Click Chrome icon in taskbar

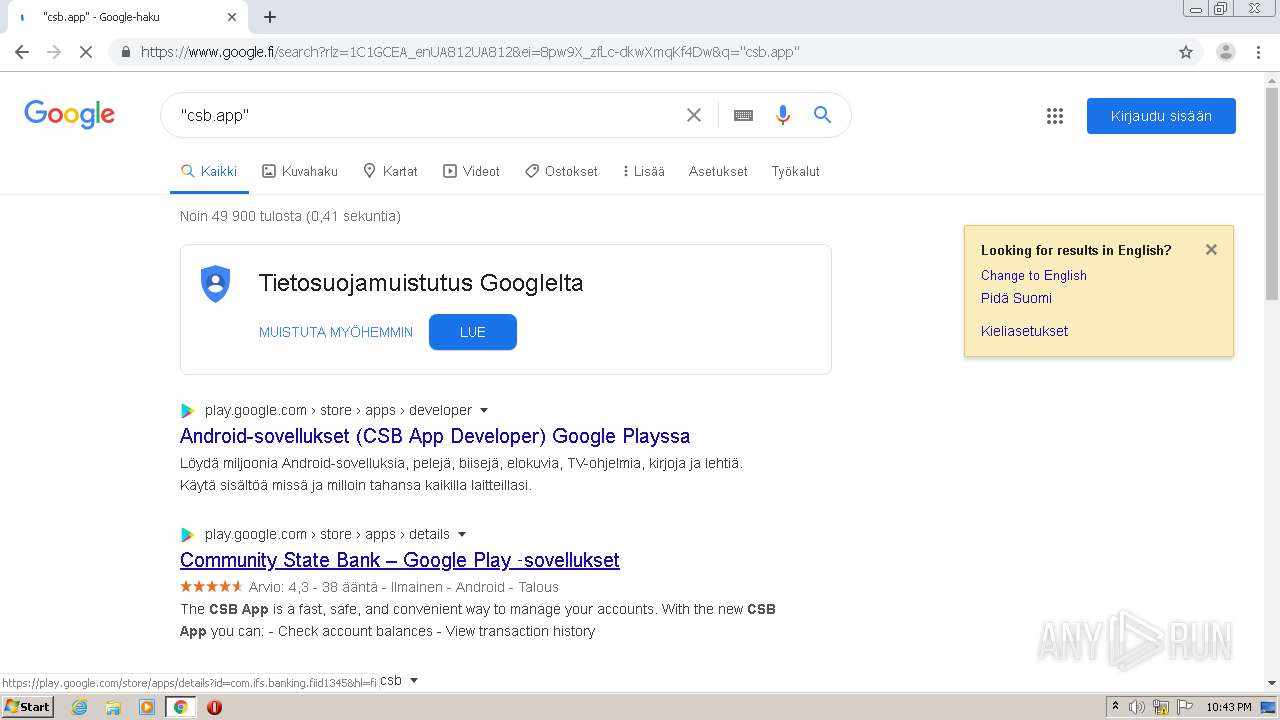click(x=180, y=707)
